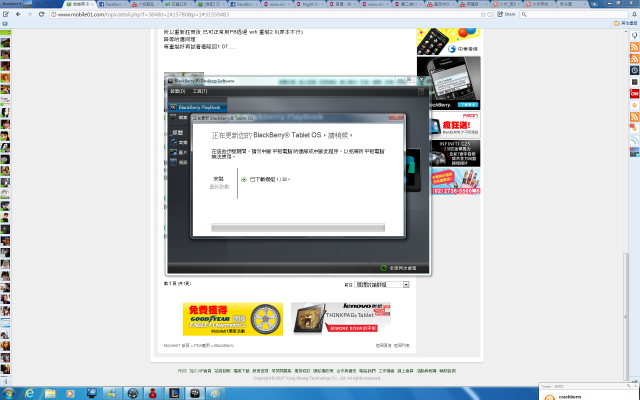
Task: Switch to BlackBerry Desktop taskbar icon
Action: [x=195, y=393]
